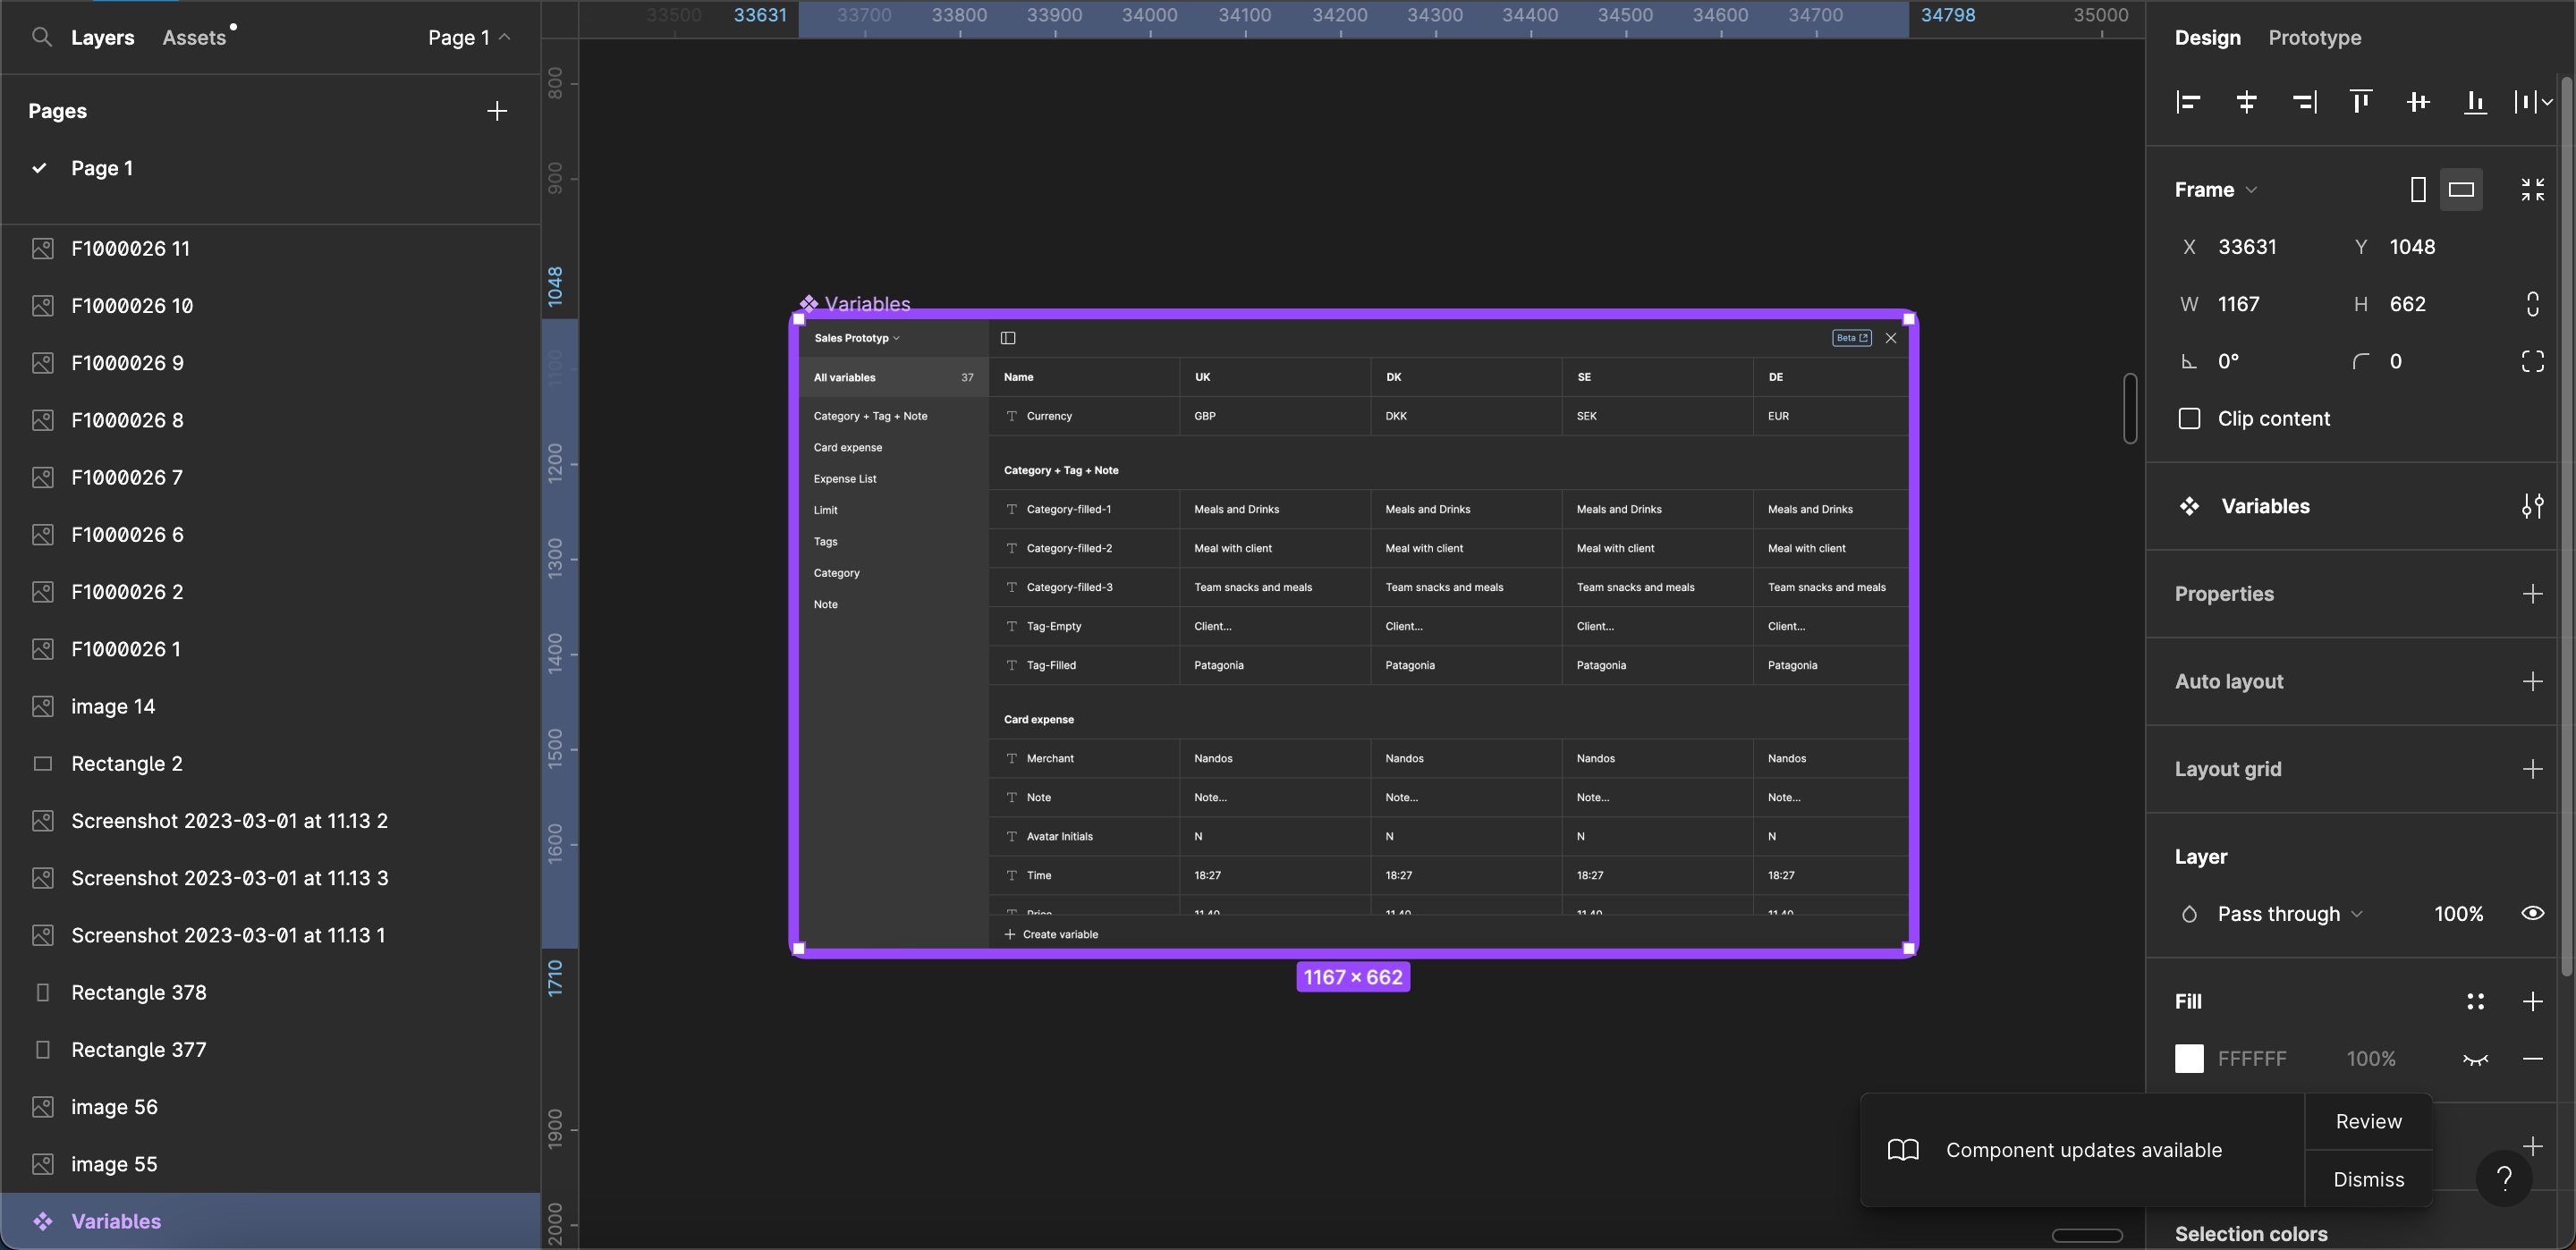Image resolution: width=2576 pixels, height=1250 pixels.
Task: Click the width field 1167
Action: tap(2238, 304)
